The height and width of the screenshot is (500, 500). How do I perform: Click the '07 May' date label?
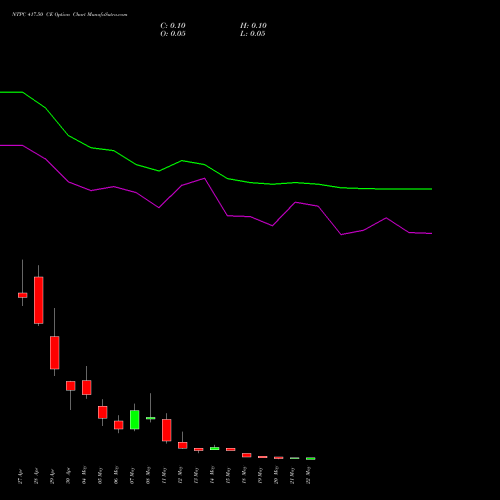click(132, 475)
